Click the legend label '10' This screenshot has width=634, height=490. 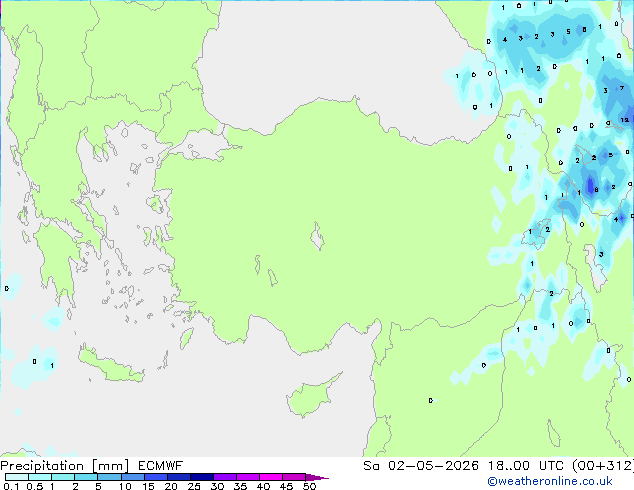[125, 486]
